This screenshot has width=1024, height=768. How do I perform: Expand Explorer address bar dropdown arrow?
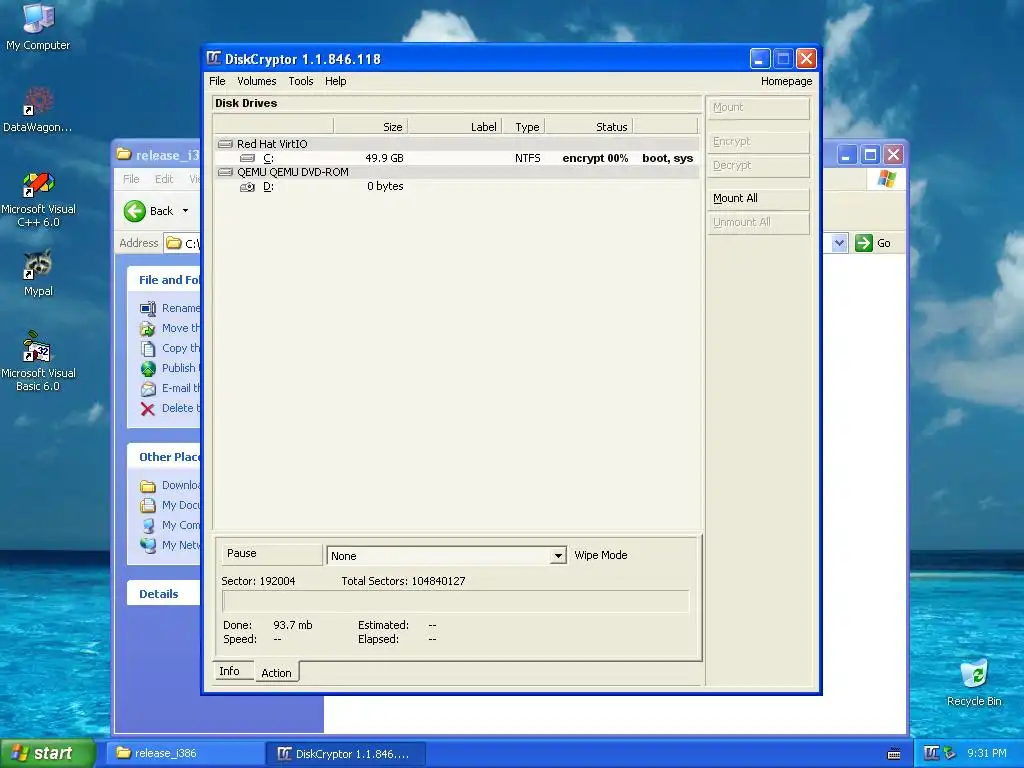(x=839, y=243)
